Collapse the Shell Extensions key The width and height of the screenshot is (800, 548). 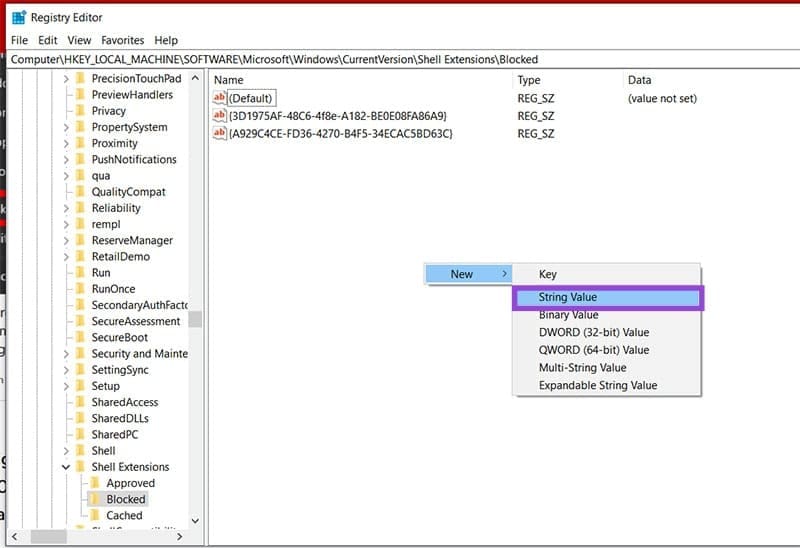[66, 467]
